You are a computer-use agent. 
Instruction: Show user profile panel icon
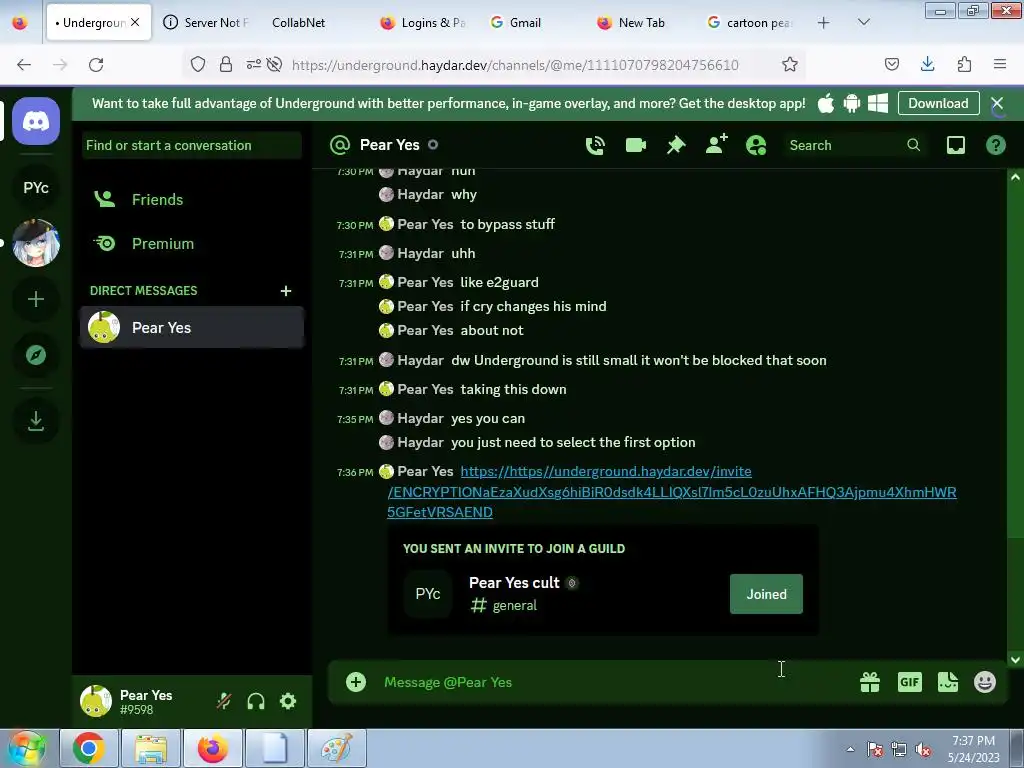[756, 145]
